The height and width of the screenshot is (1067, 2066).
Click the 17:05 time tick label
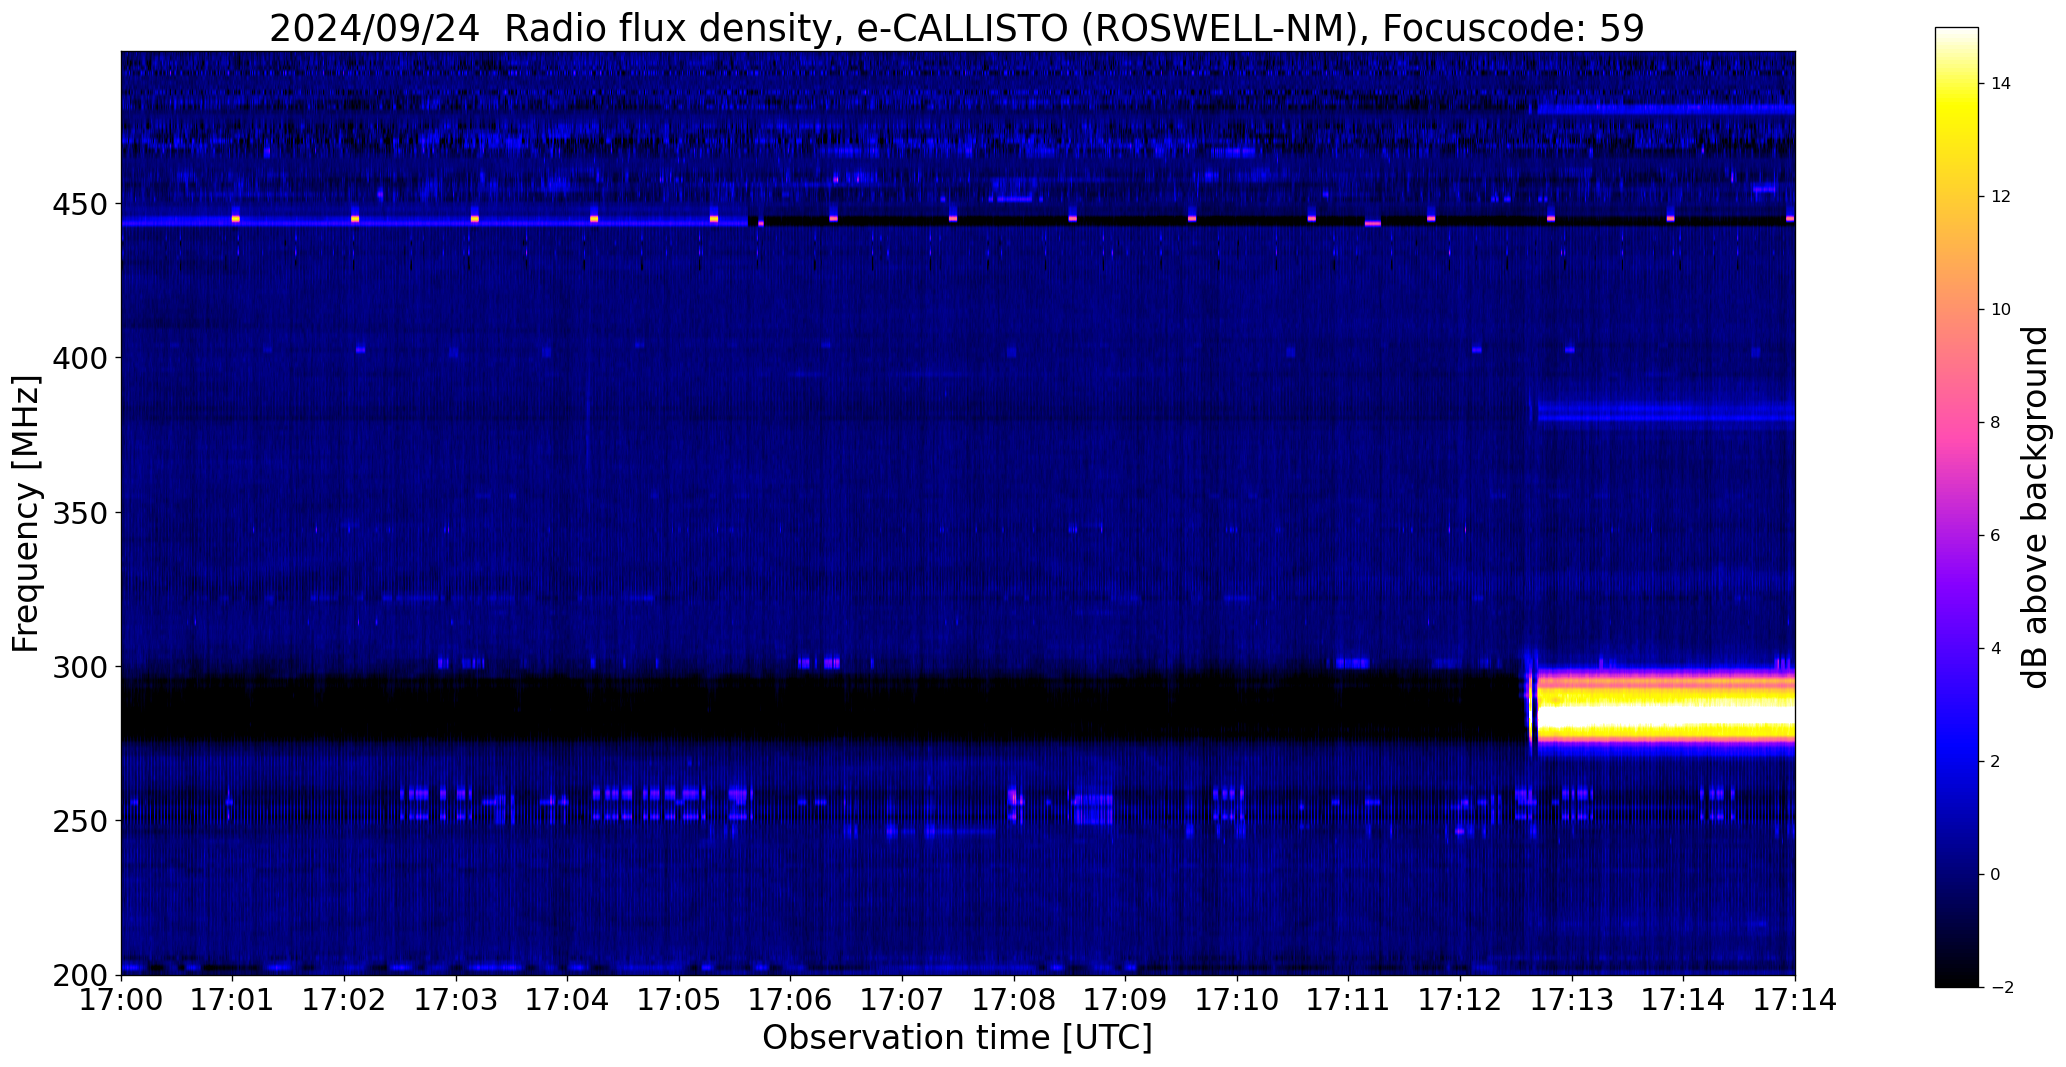point(680,1000)
